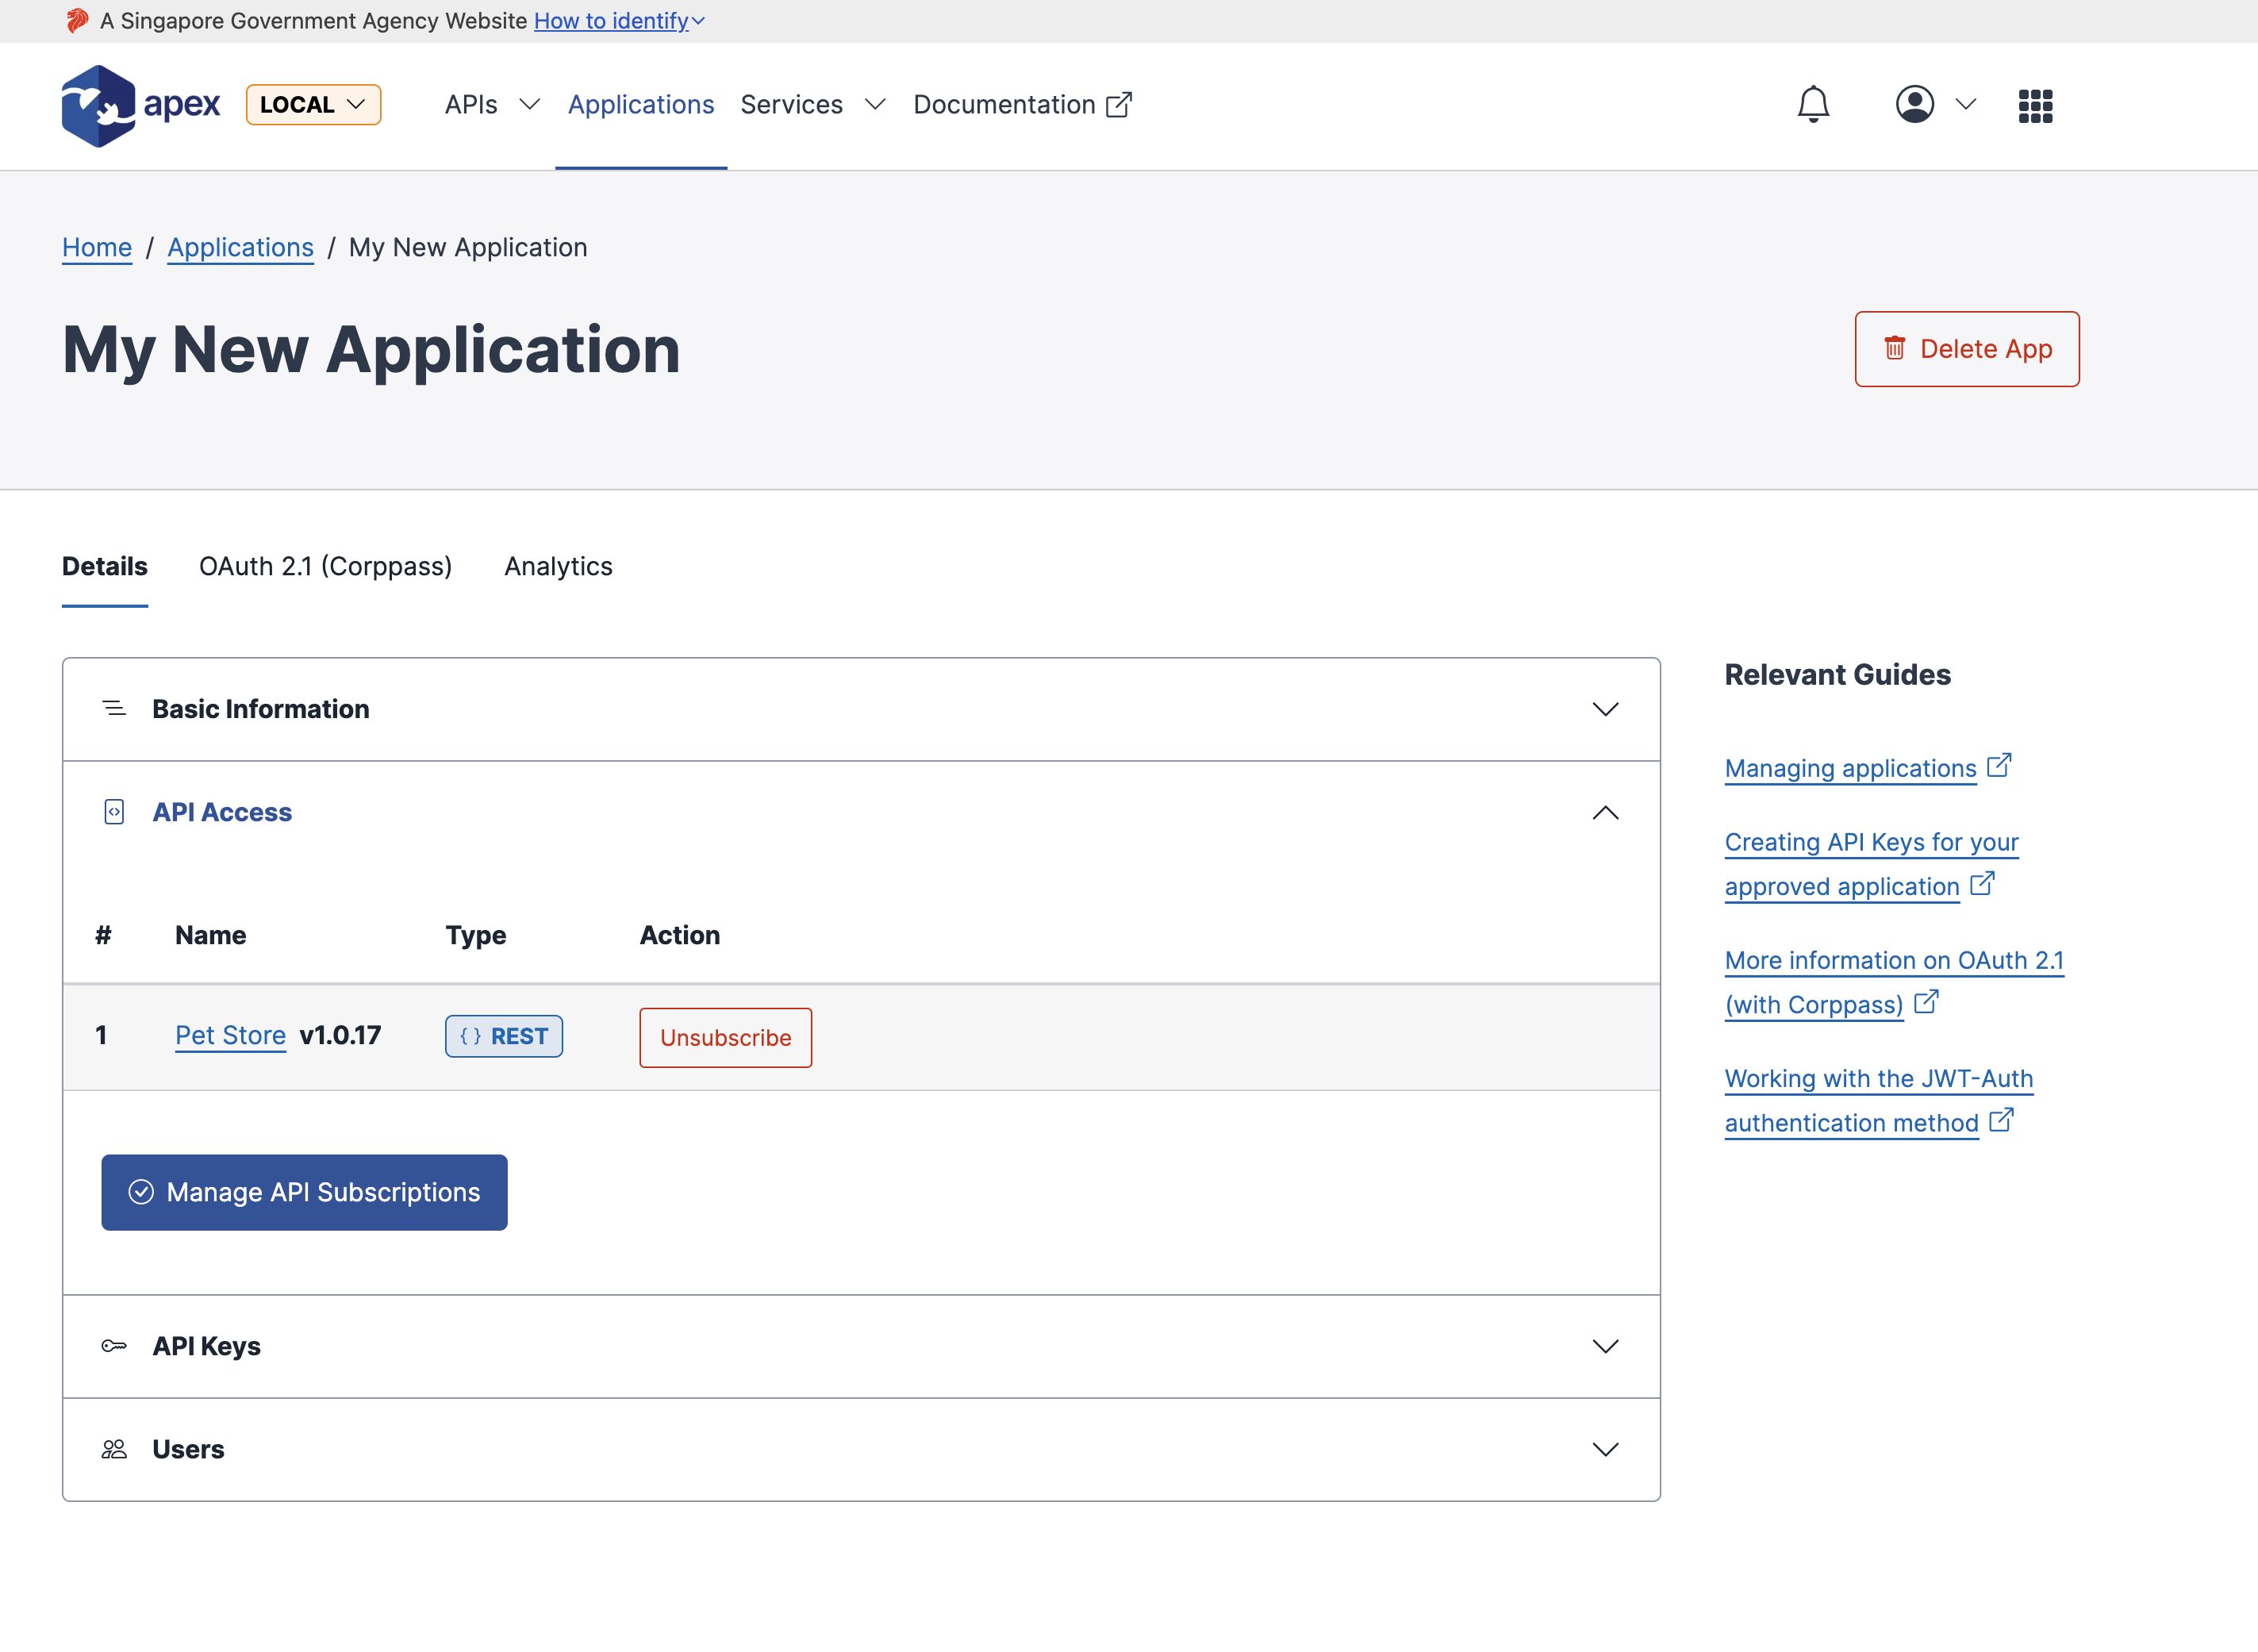Open the LOCAL environment dropdown

point(313,104)
